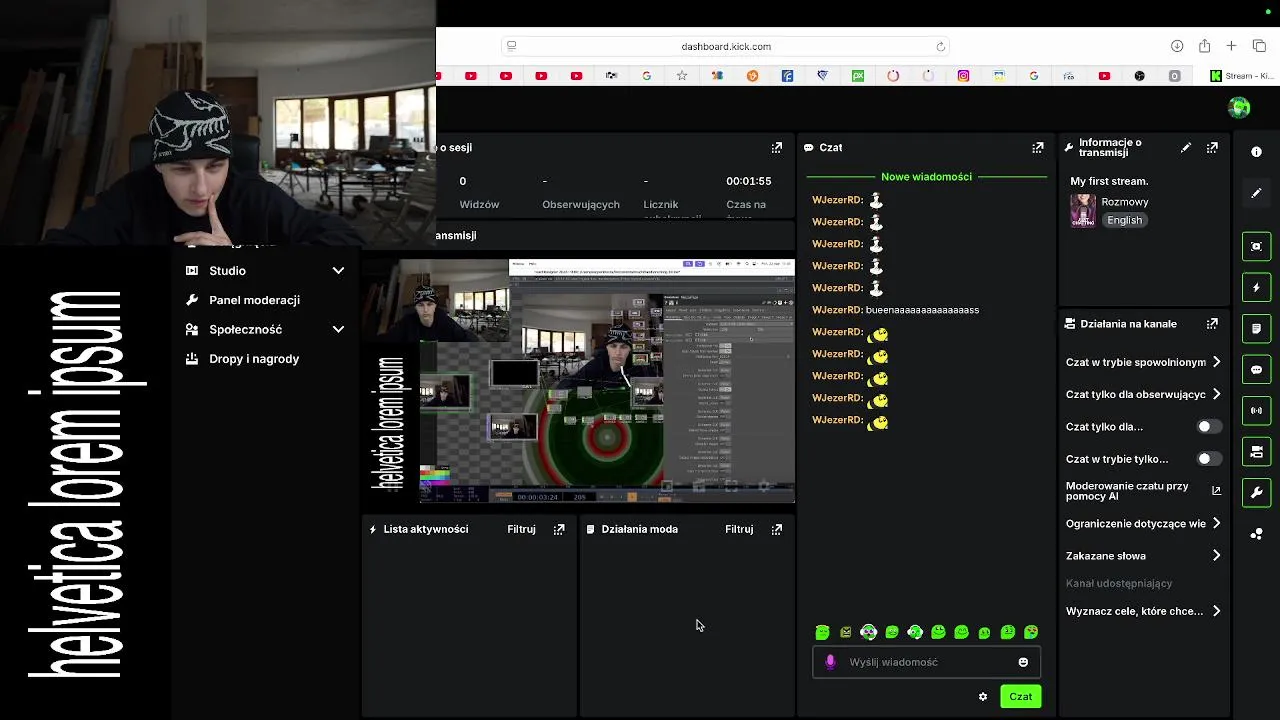This screenshot has height=720, width=1280.
Task: Click Filtruj in Lista aktywności panel
Action: (521, 530)
